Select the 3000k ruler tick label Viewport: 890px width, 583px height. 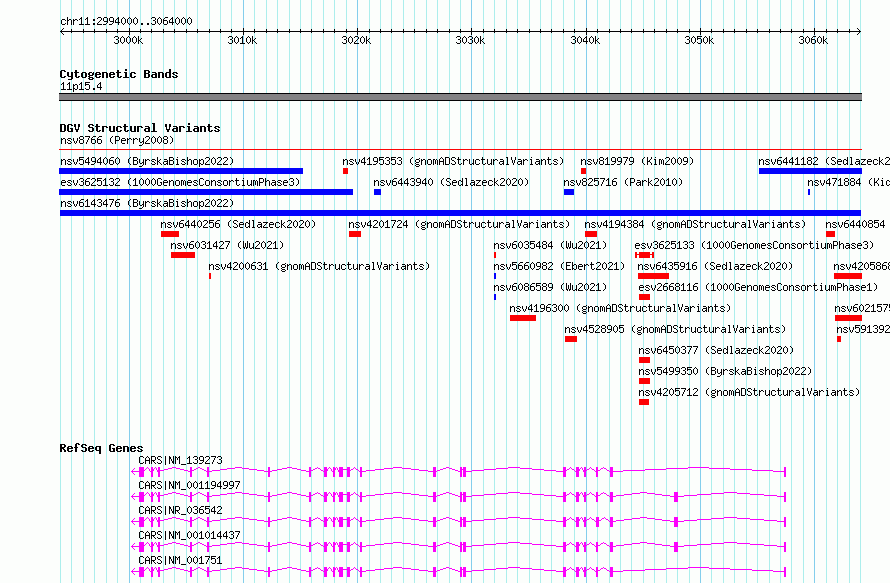(128, 40)
